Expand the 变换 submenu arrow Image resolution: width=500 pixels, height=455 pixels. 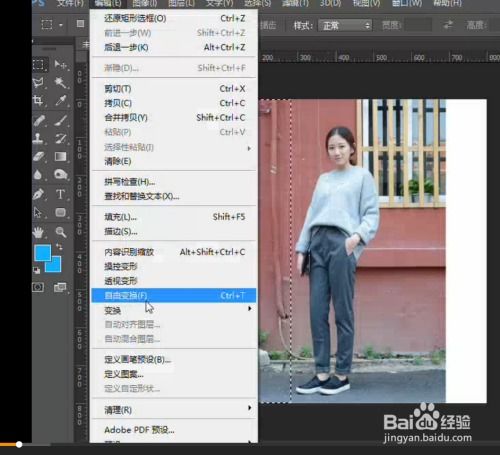point(249,309)
